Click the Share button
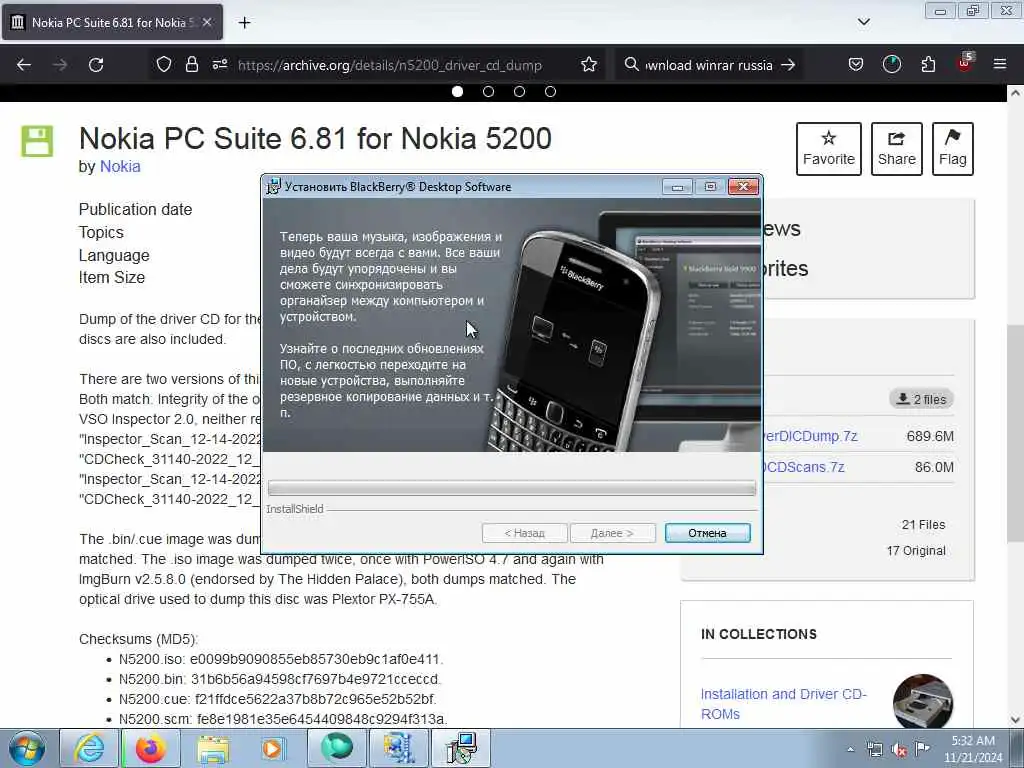The image size is (1024, 768). pyautogui.click(x=897, y=149)
